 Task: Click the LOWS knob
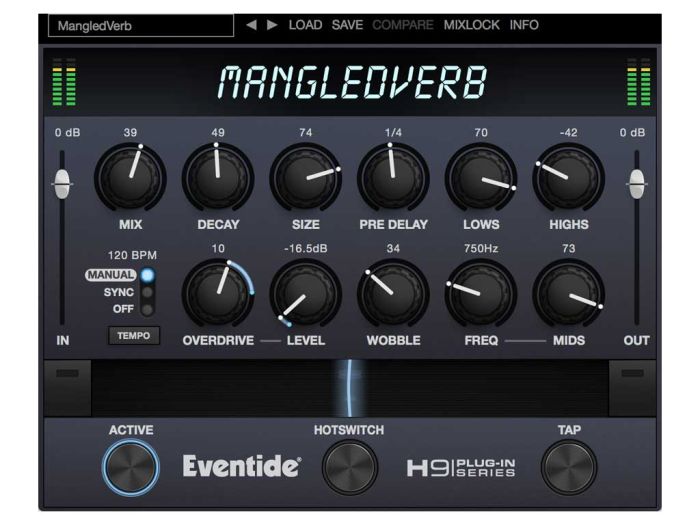pos(481,178)
